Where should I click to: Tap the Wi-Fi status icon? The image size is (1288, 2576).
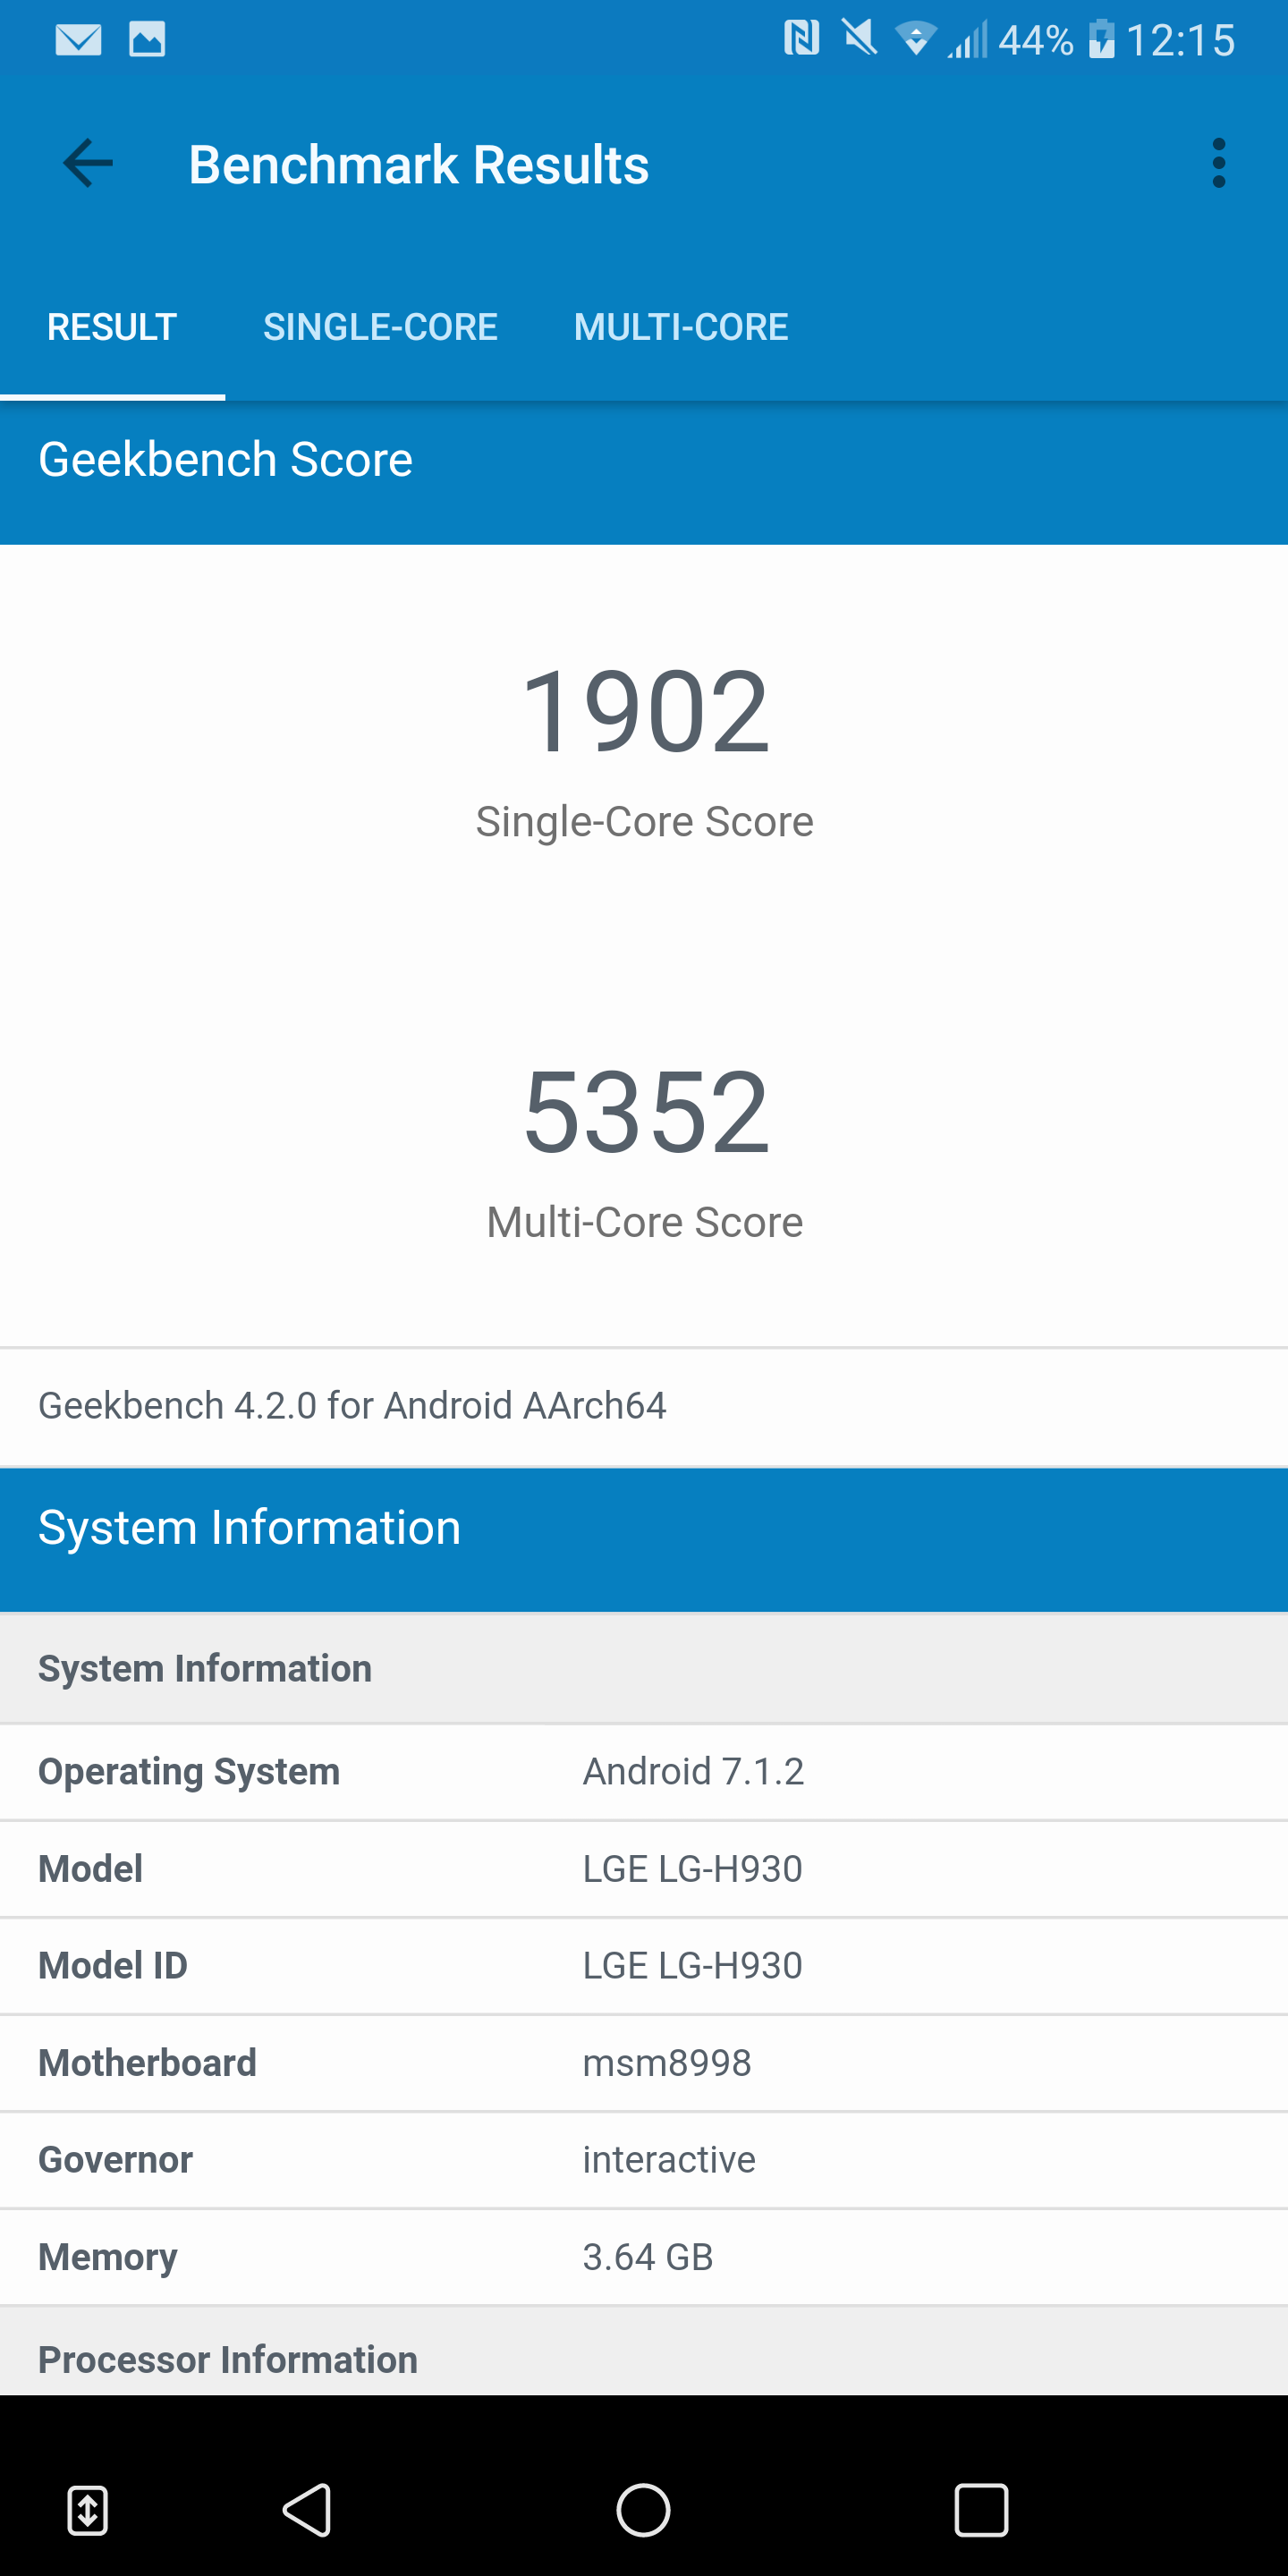(915, 39)
